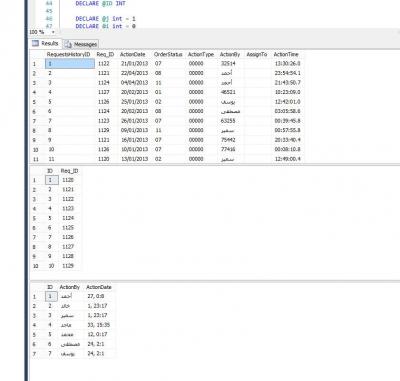The width and height of the screenshot is (400, 381).
Task: Click the ActionDate header in first grid
Action: click(x=132, y=54)
